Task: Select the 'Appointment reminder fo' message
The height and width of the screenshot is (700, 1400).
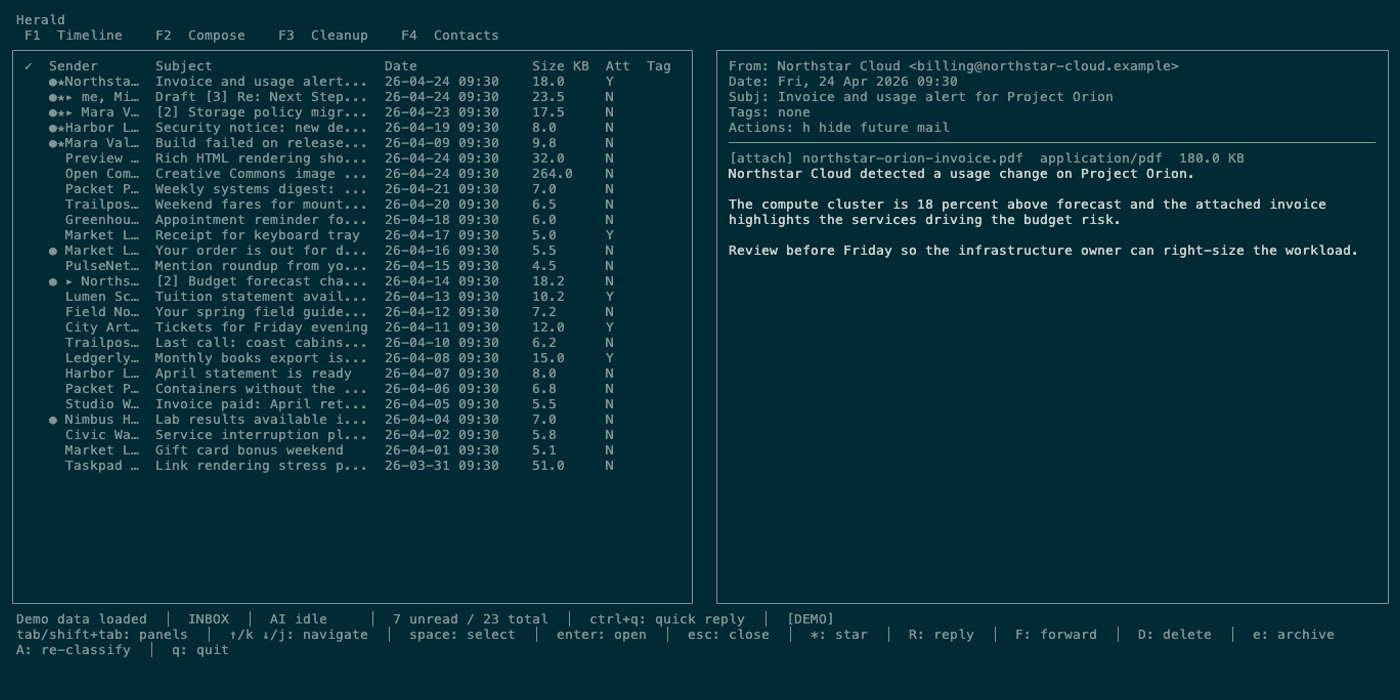Action: tap(352, 220)
